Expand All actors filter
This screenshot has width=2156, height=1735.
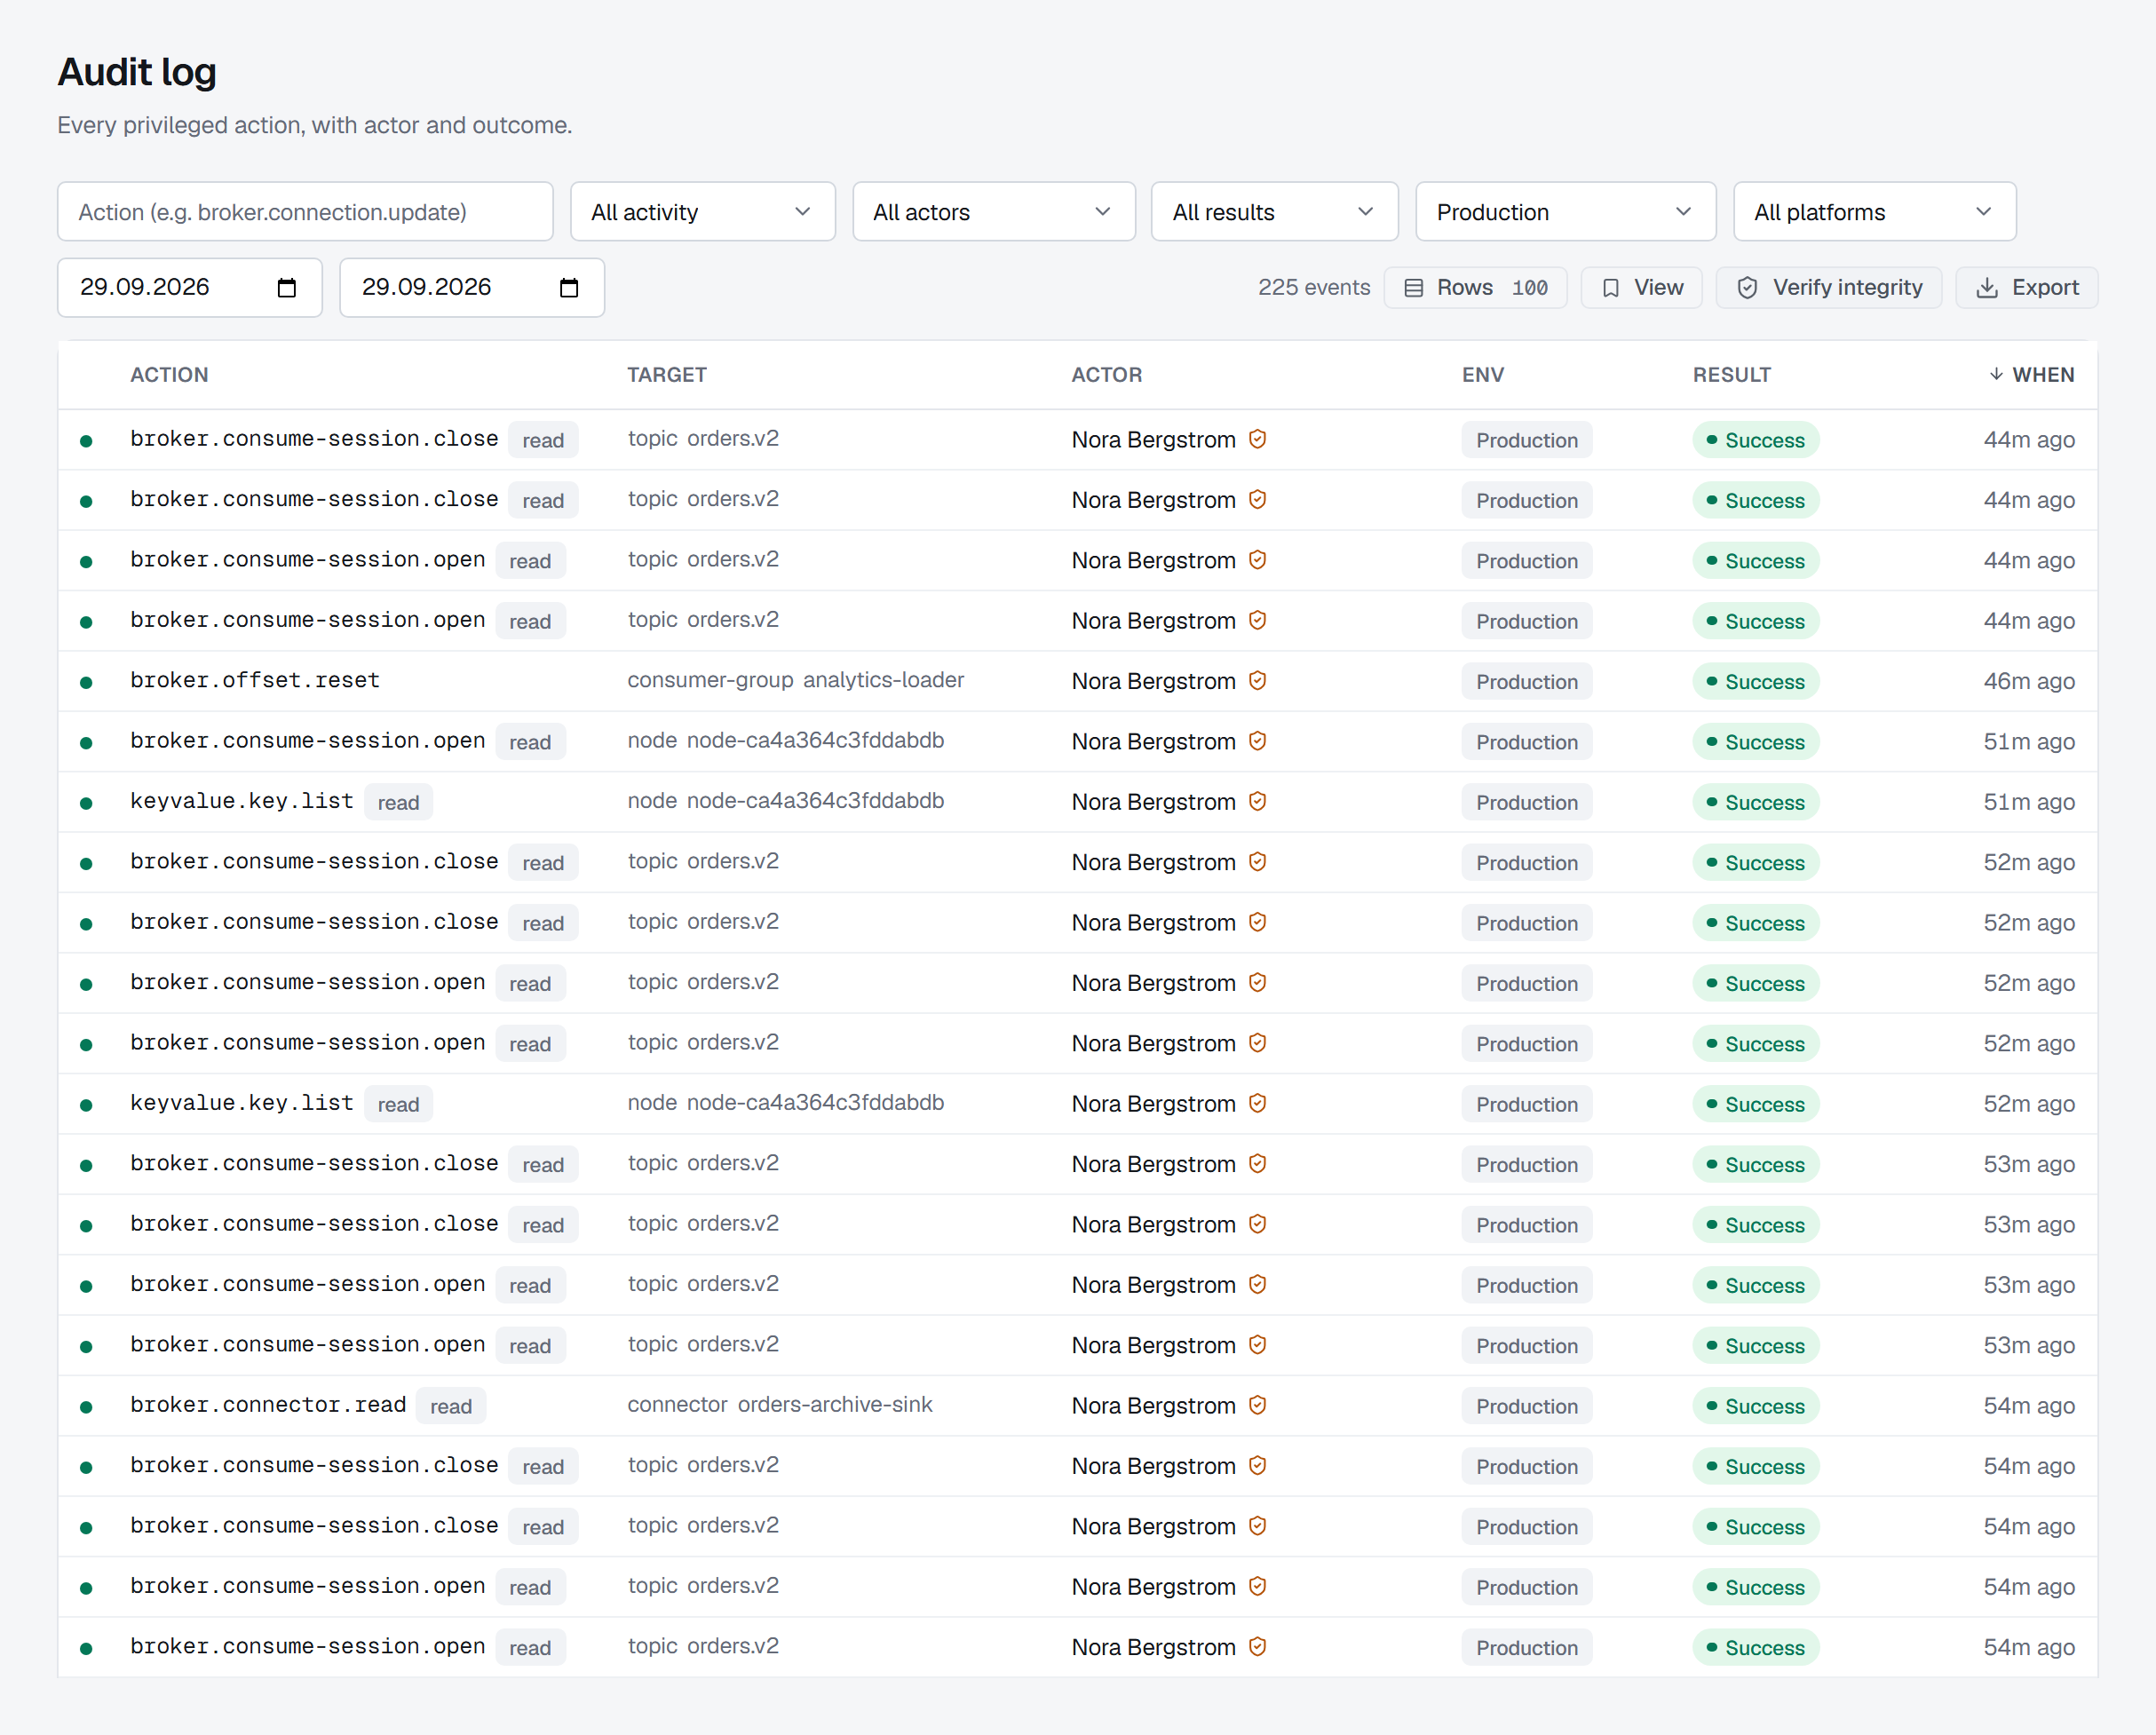[993, 211]
